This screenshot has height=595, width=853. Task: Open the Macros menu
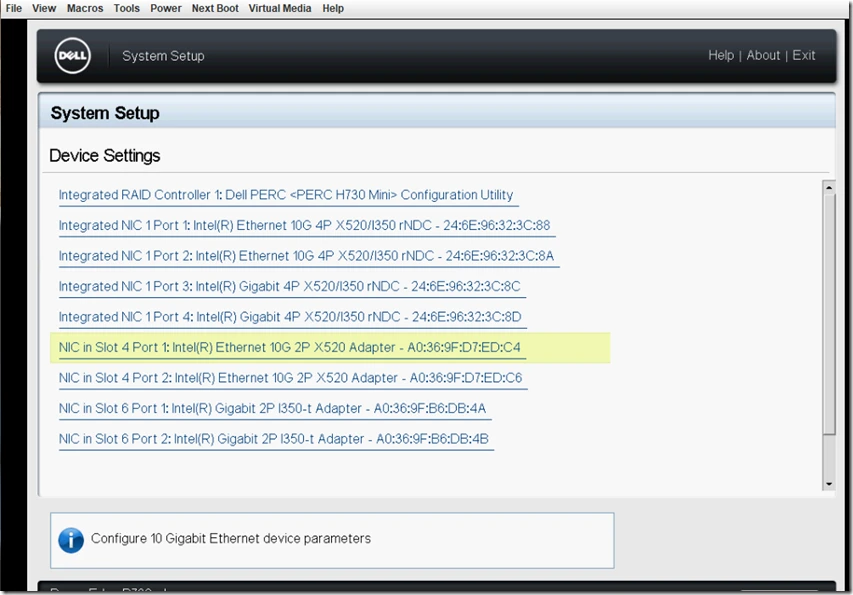pos(85,8)
